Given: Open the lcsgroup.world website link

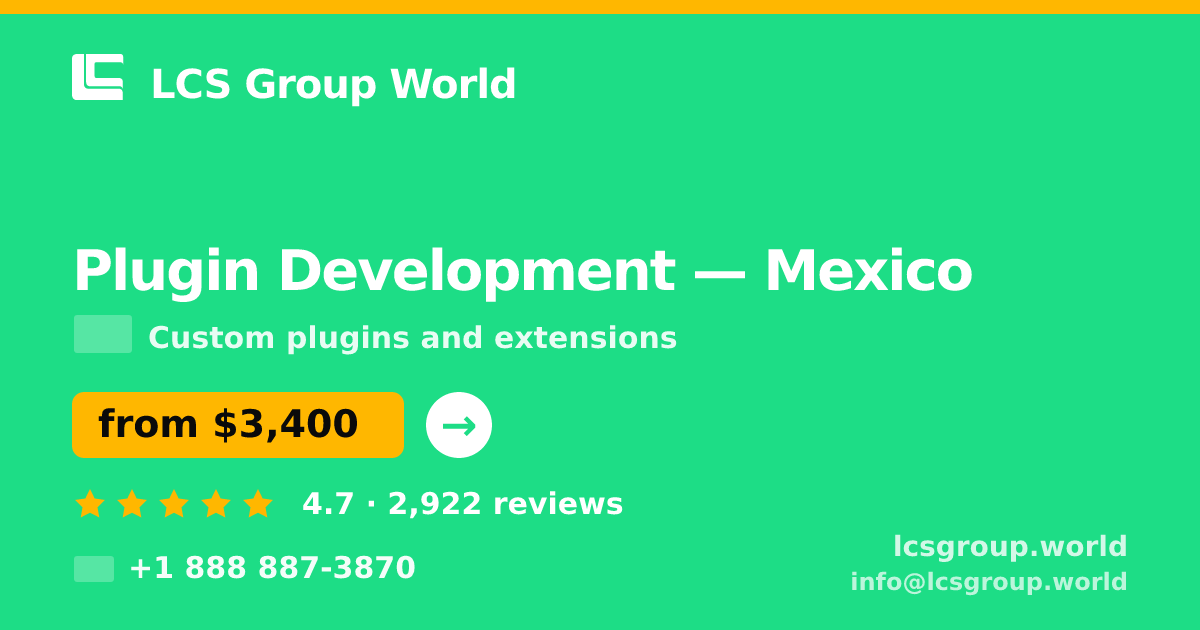Looking at the screenshot, I should [1010, 546].
